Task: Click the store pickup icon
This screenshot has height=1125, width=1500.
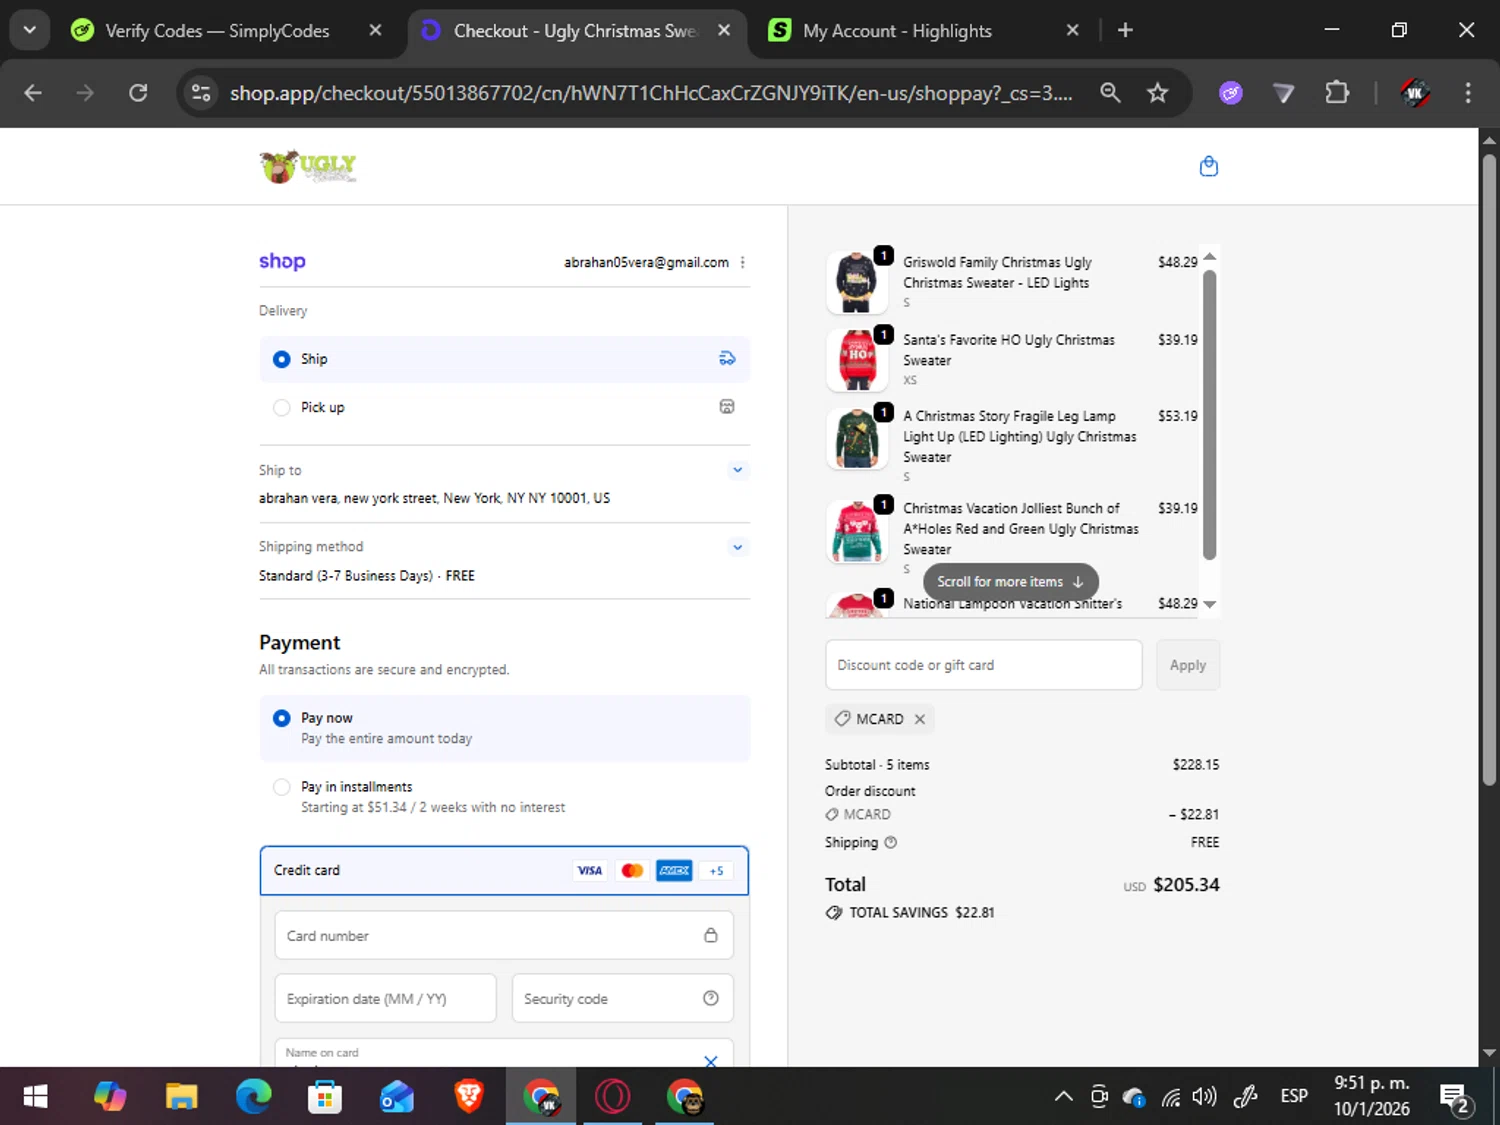Action: [x=727, y=406]
